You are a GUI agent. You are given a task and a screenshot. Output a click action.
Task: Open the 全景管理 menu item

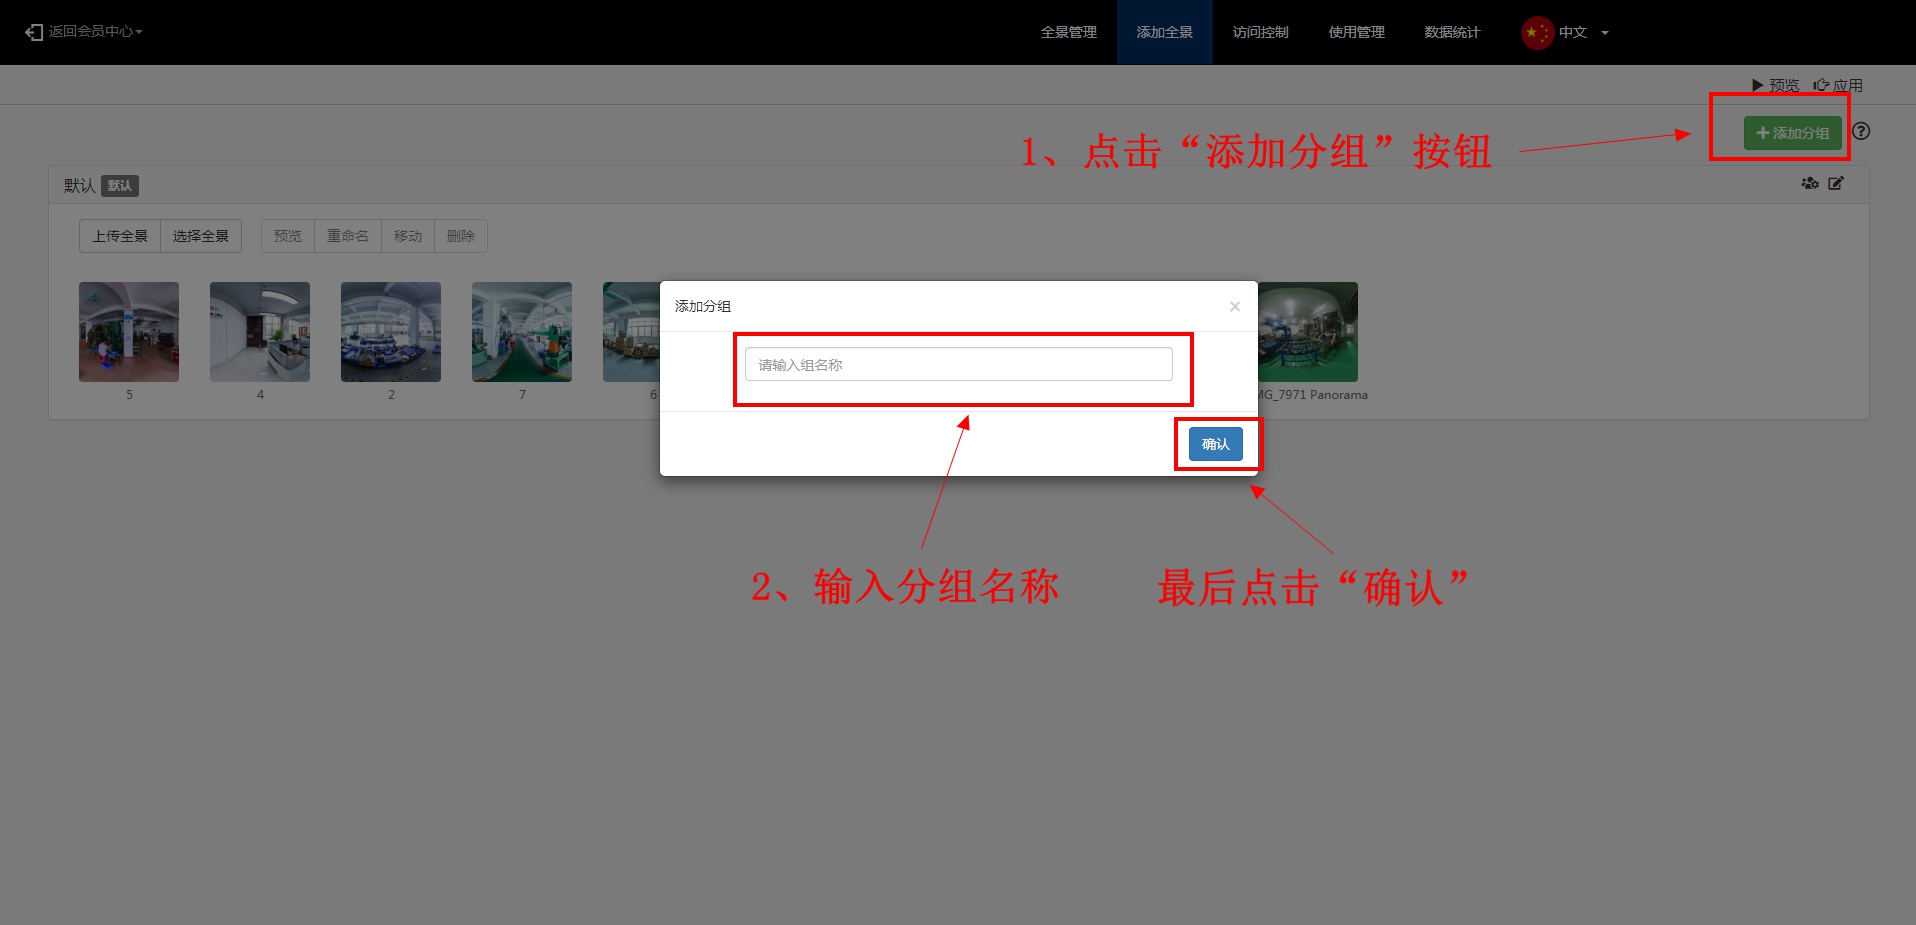click(x=1068, y=32)
